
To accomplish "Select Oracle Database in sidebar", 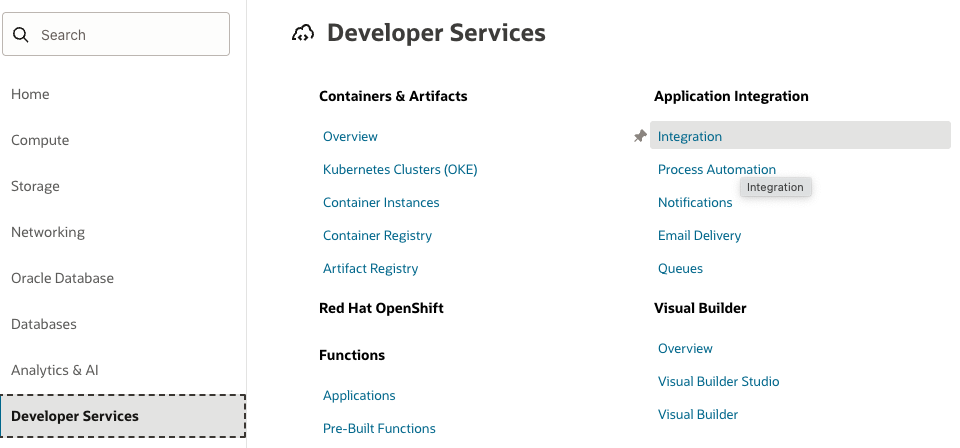I will click(62, 278).
